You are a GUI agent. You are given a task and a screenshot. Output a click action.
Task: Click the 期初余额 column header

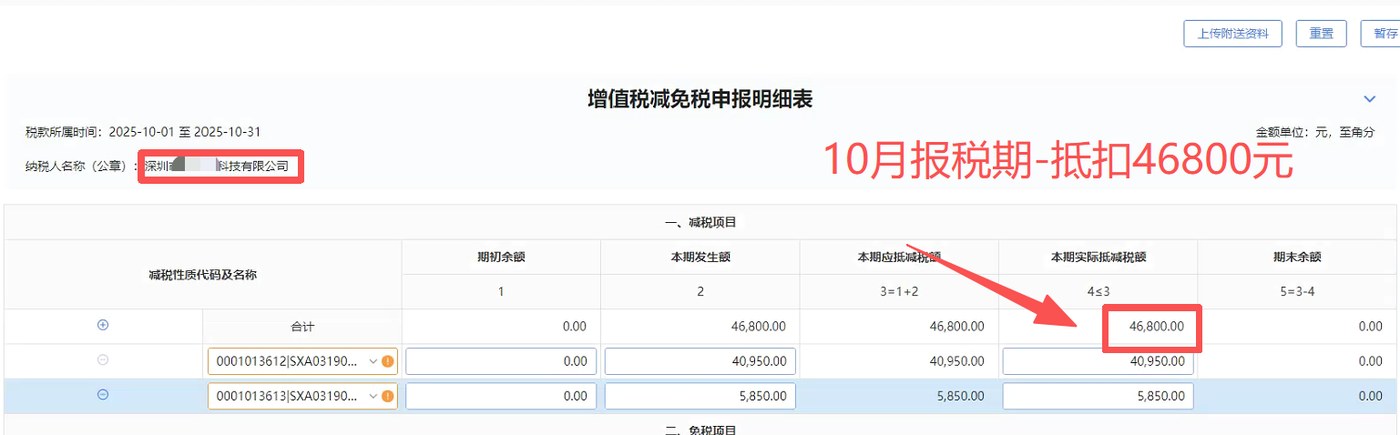pos(501,257)
